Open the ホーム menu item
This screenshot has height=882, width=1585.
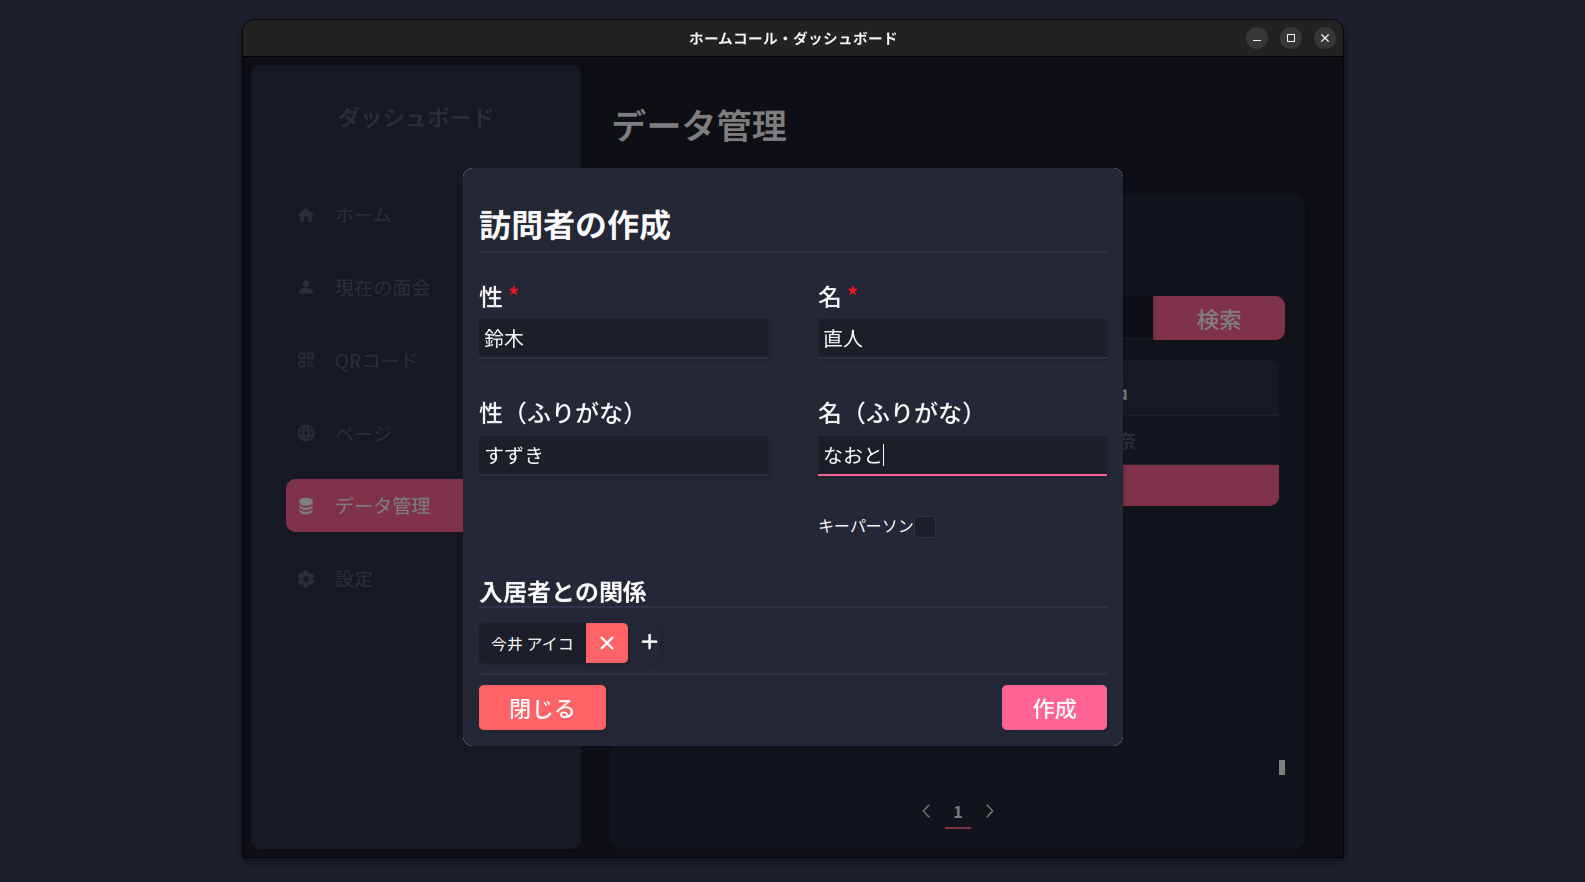363,215
